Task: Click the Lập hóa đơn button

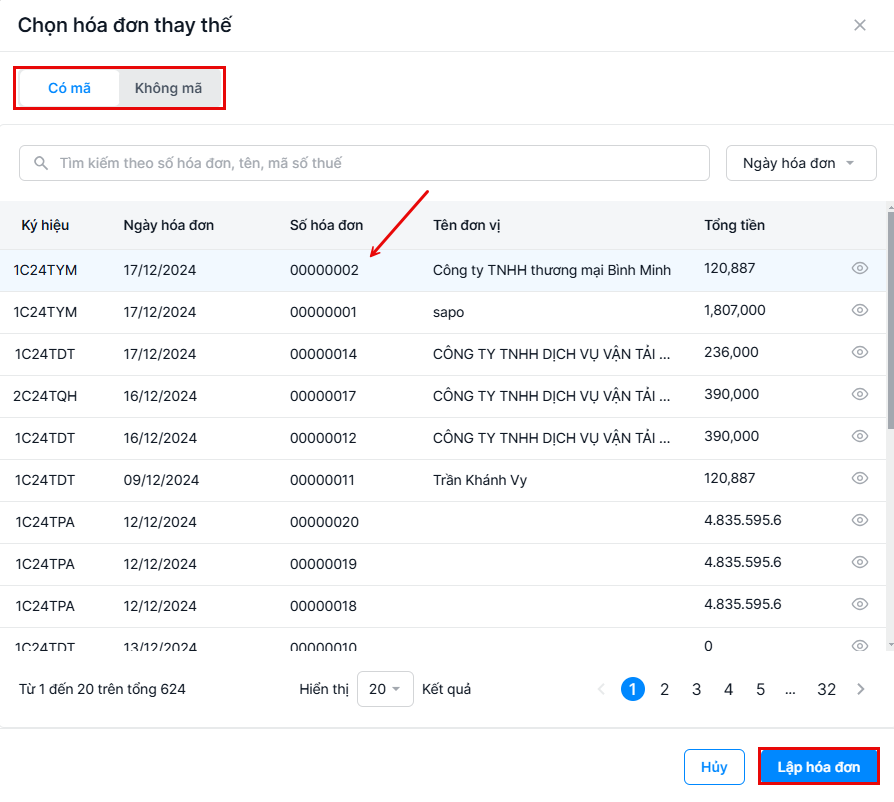Action: [x=818, y=767]
